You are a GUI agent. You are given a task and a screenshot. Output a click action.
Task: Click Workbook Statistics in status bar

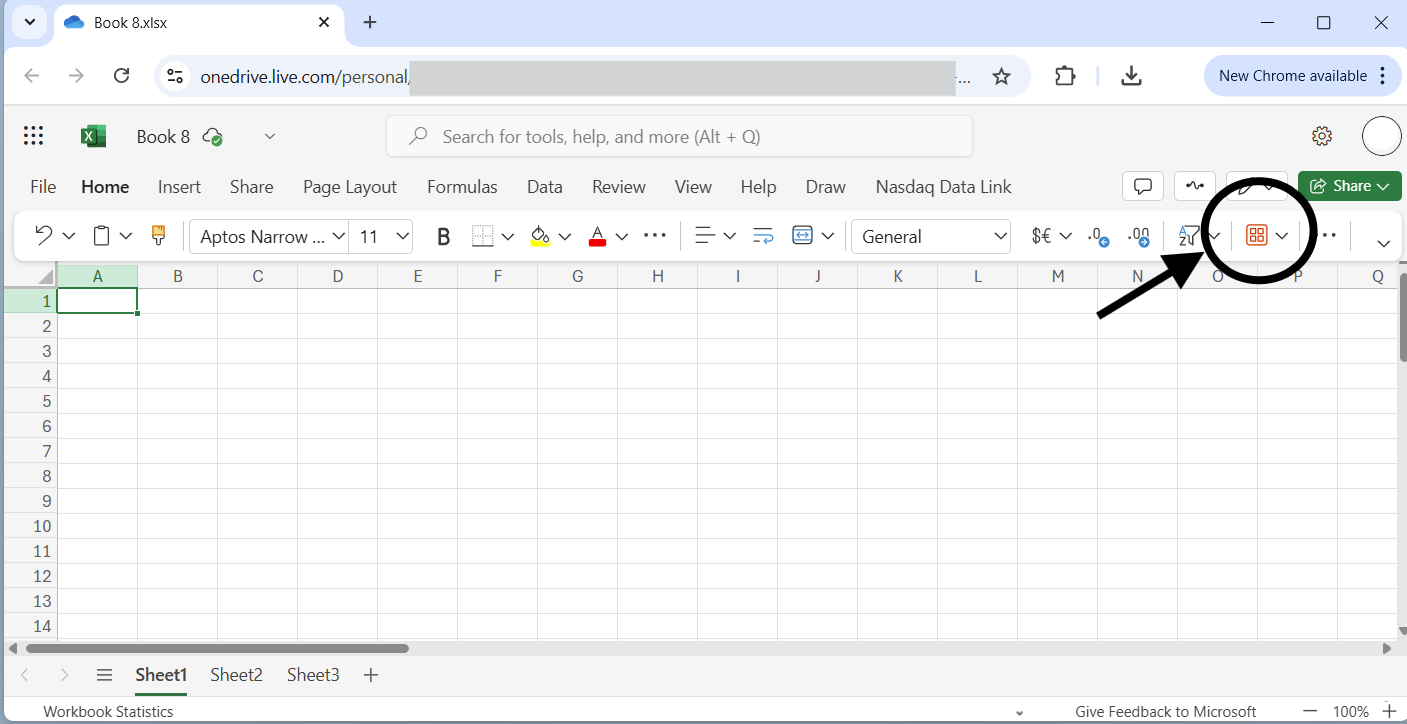108,711
